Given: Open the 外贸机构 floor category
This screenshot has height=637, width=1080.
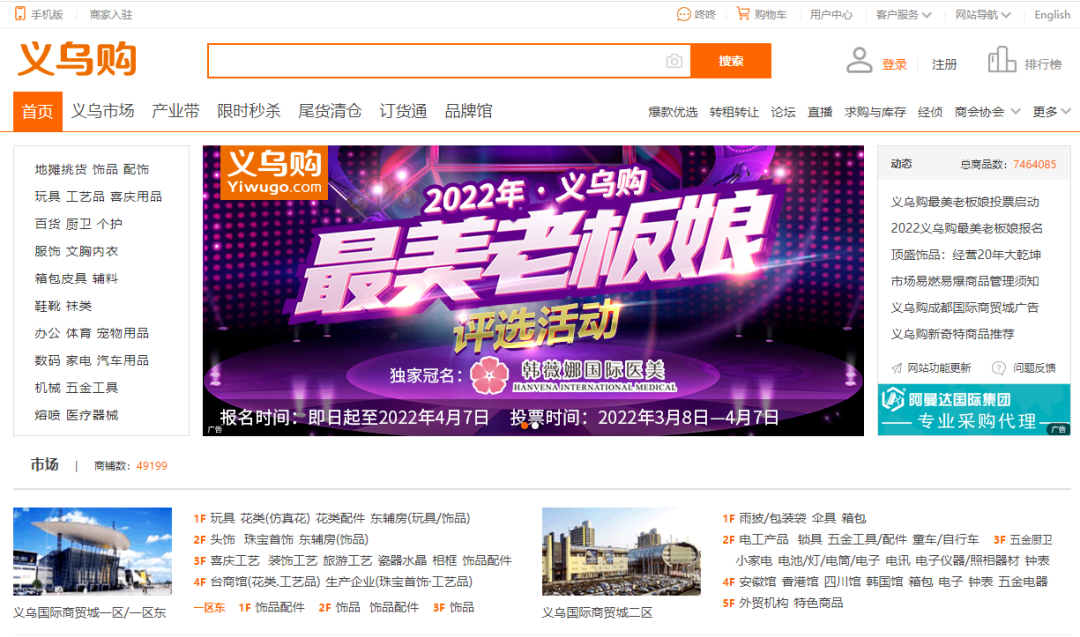Looking at the screenshot, I should pyautogui.click(x=764, y=603).
